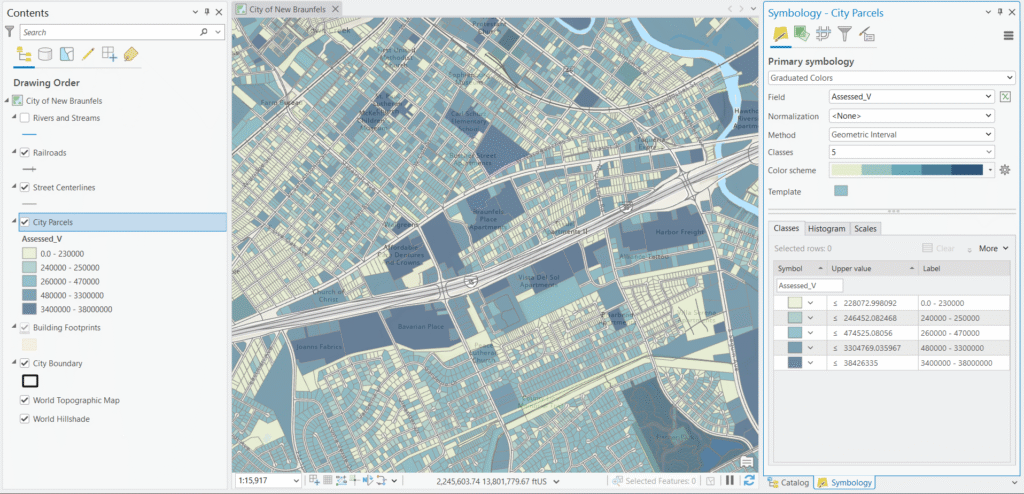Enable the Rivers and Streams layer

point(25,118)
